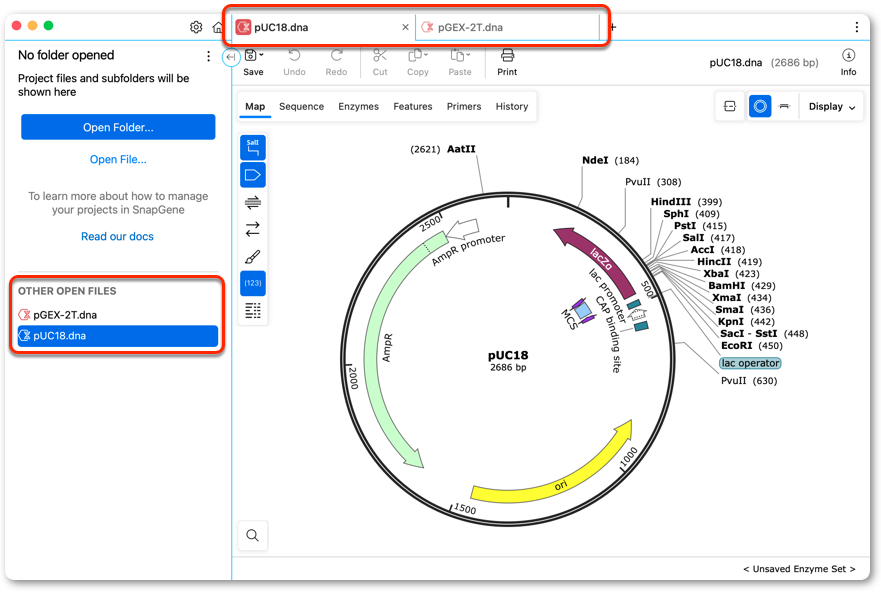Toggle the (123) numbering button
The image size is (881, 597).
(x=252, y=283)
